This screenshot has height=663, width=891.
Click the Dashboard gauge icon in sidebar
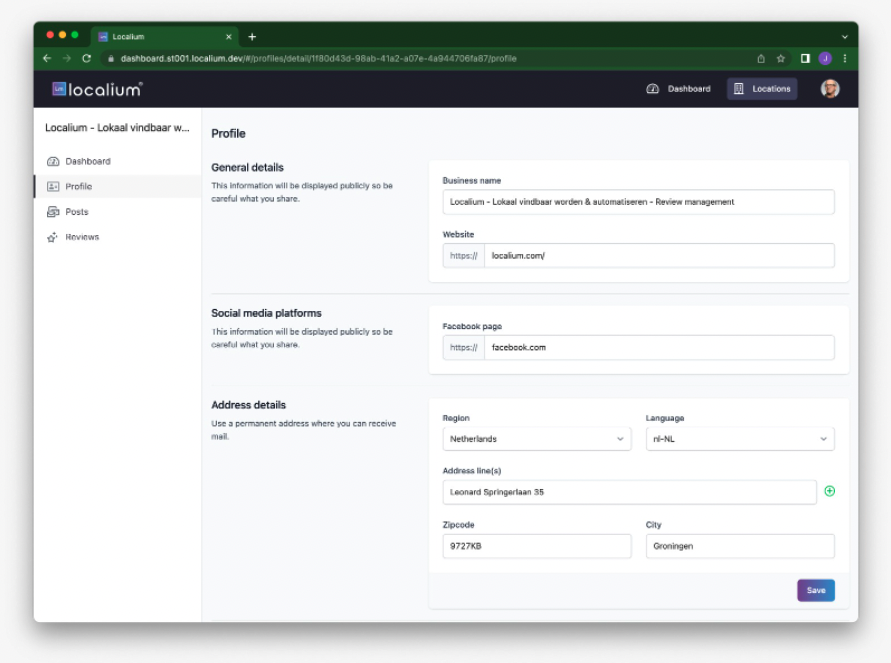tap(53, 161)
